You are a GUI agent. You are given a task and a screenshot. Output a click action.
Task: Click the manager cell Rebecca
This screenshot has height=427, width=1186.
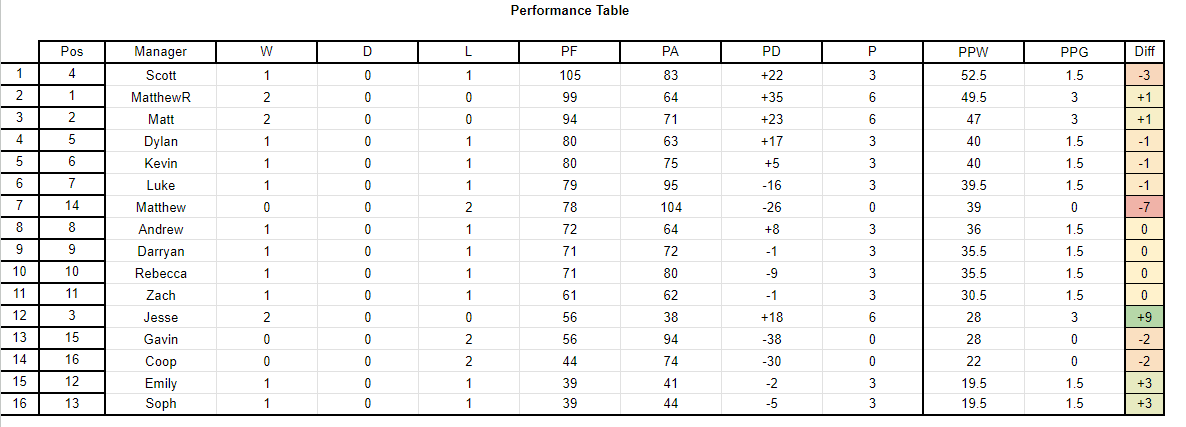click(x=160, y=273)
